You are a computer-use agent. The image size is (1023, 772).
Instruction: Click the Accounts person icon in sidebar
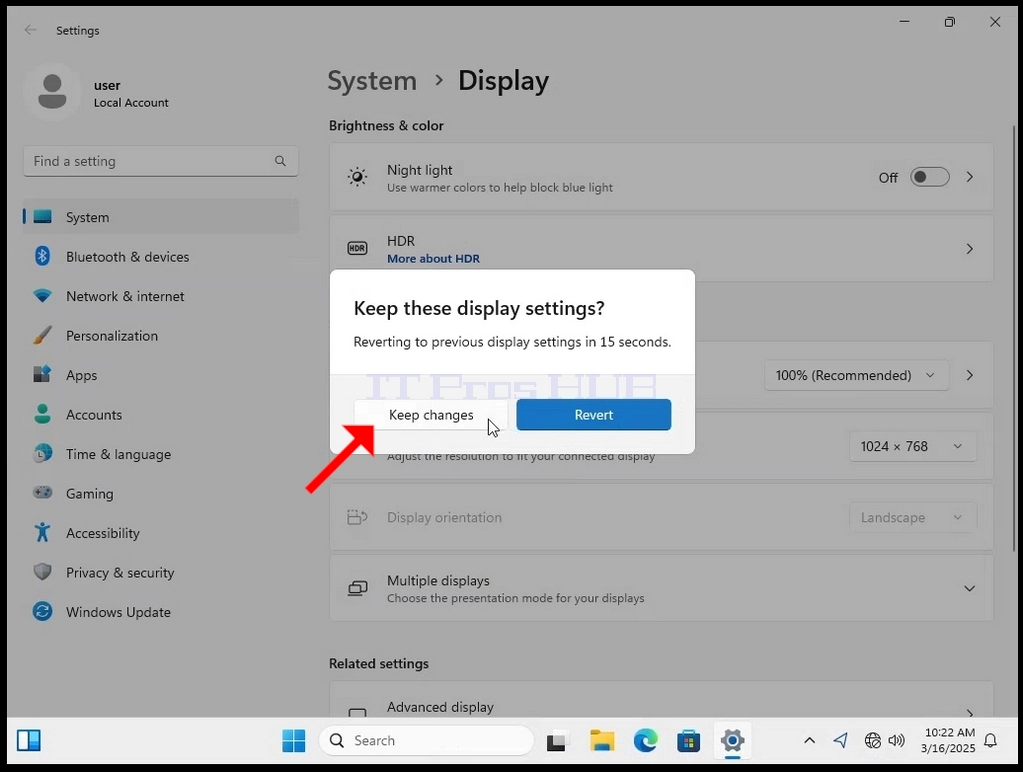coord(42,414)
